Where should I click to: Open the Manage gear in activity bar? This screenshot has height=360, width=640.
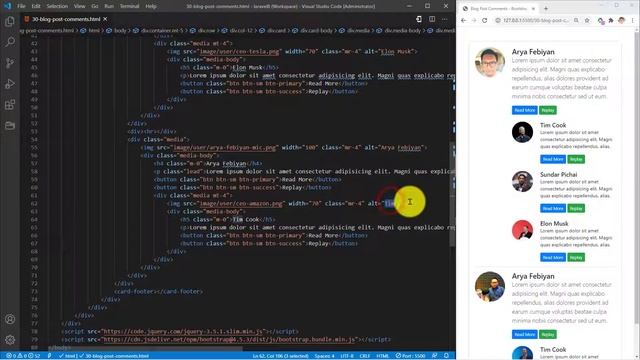[x=10, y=340]
